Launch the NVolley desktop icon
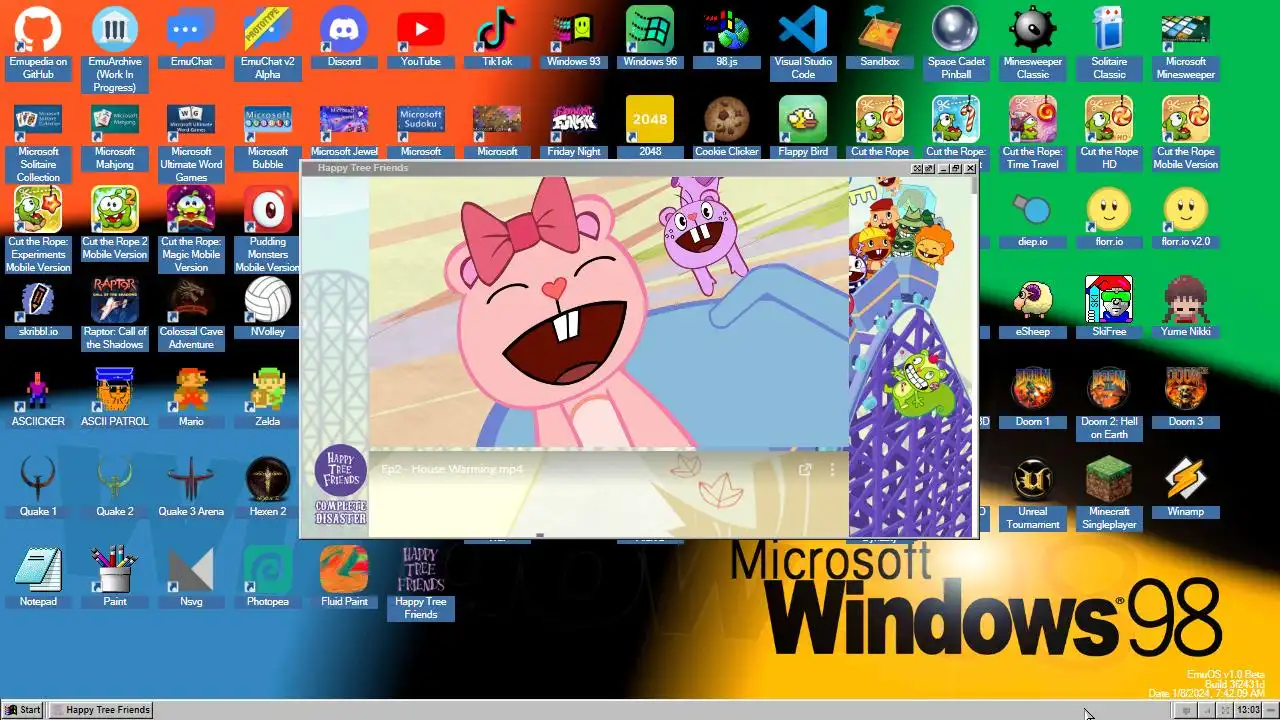 point(268,307)
